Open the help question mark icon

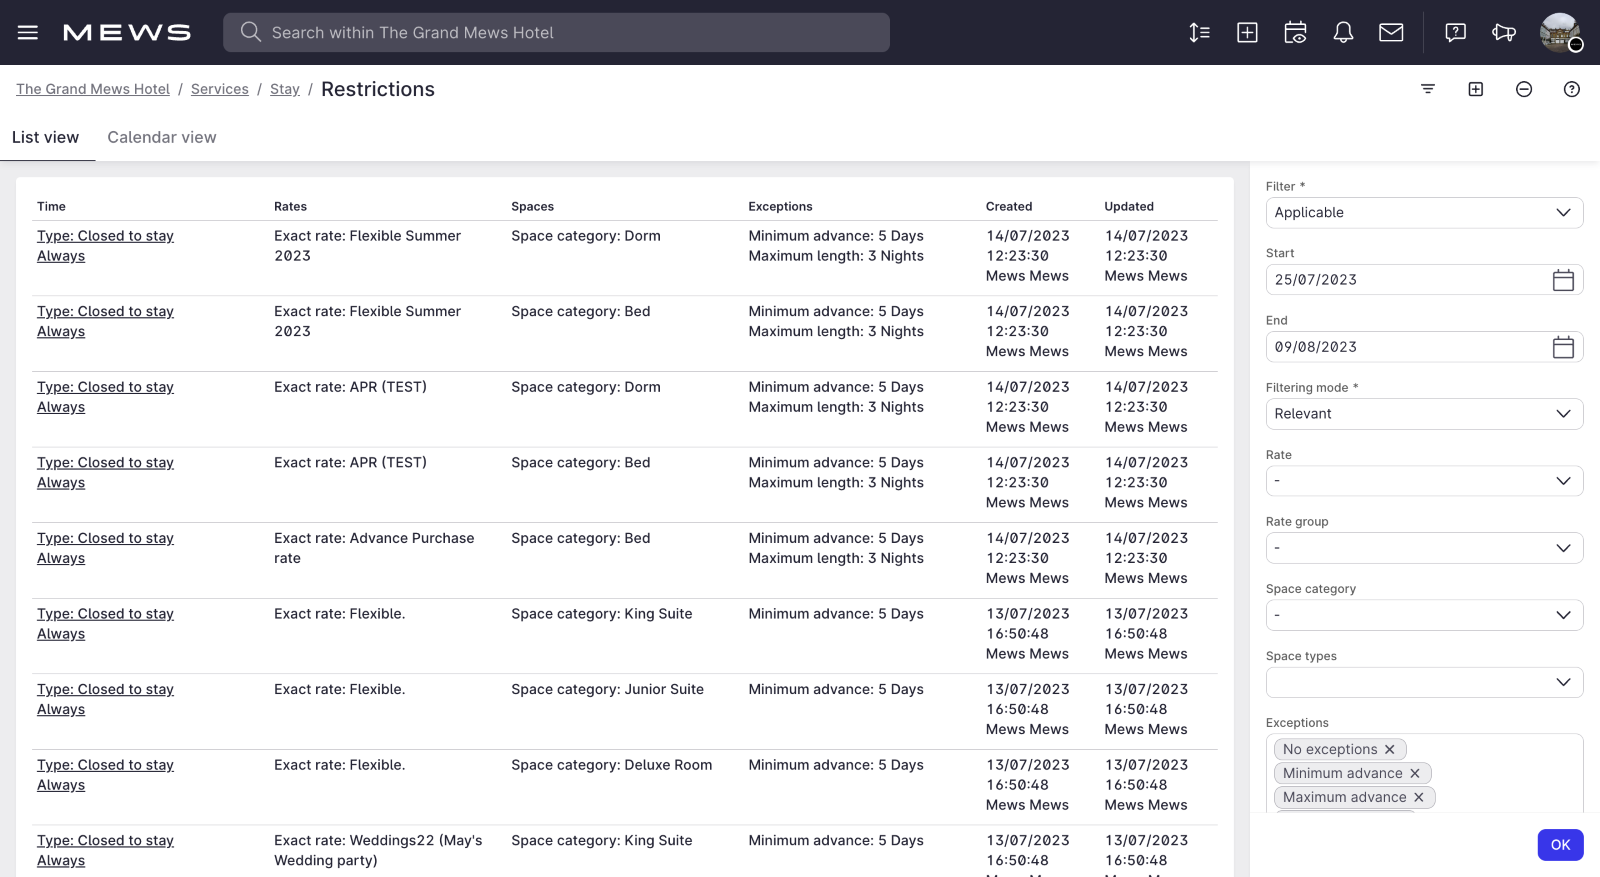1572,89
